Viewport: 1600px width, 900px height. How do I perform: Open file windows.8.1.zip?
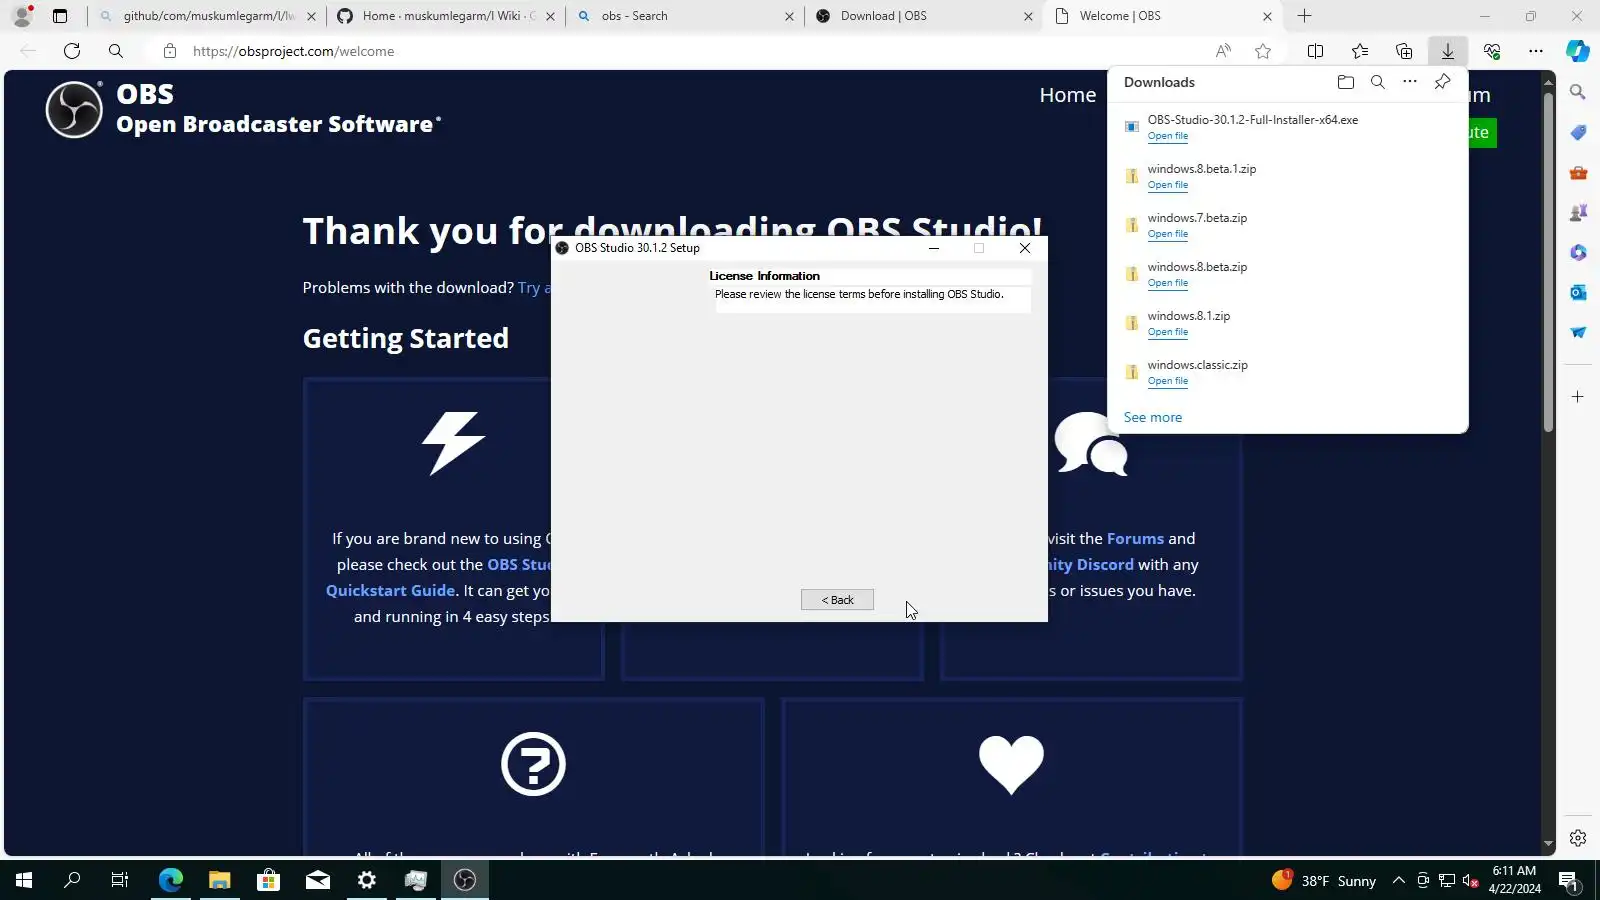pos(1168,332)
